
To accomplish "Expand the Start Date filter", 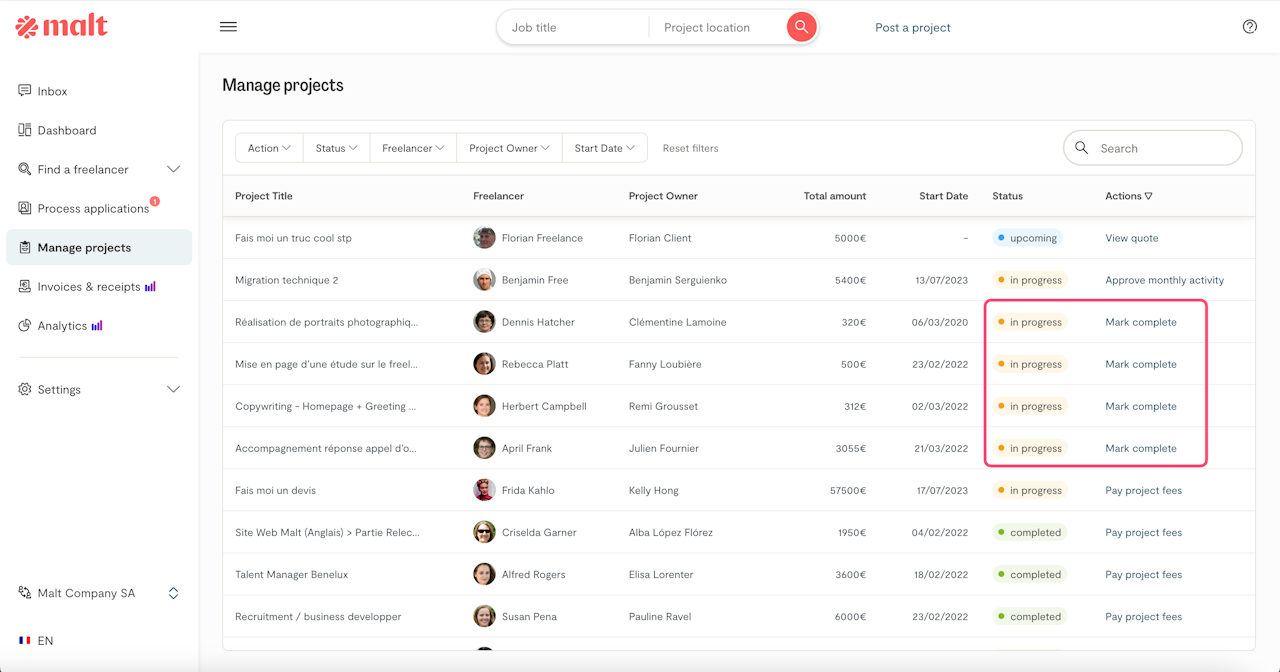I will point(604,148).
